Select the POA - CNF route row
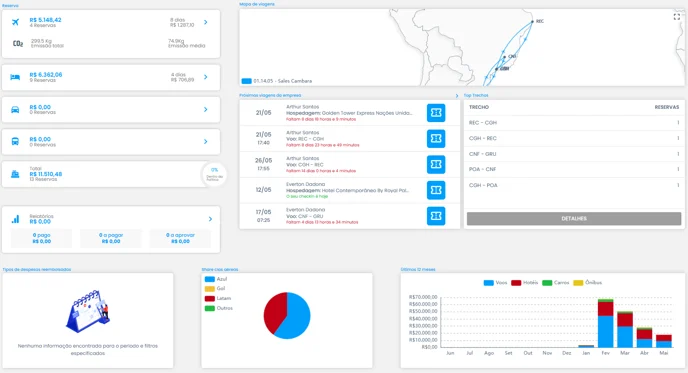 click(x=574, y=169)
